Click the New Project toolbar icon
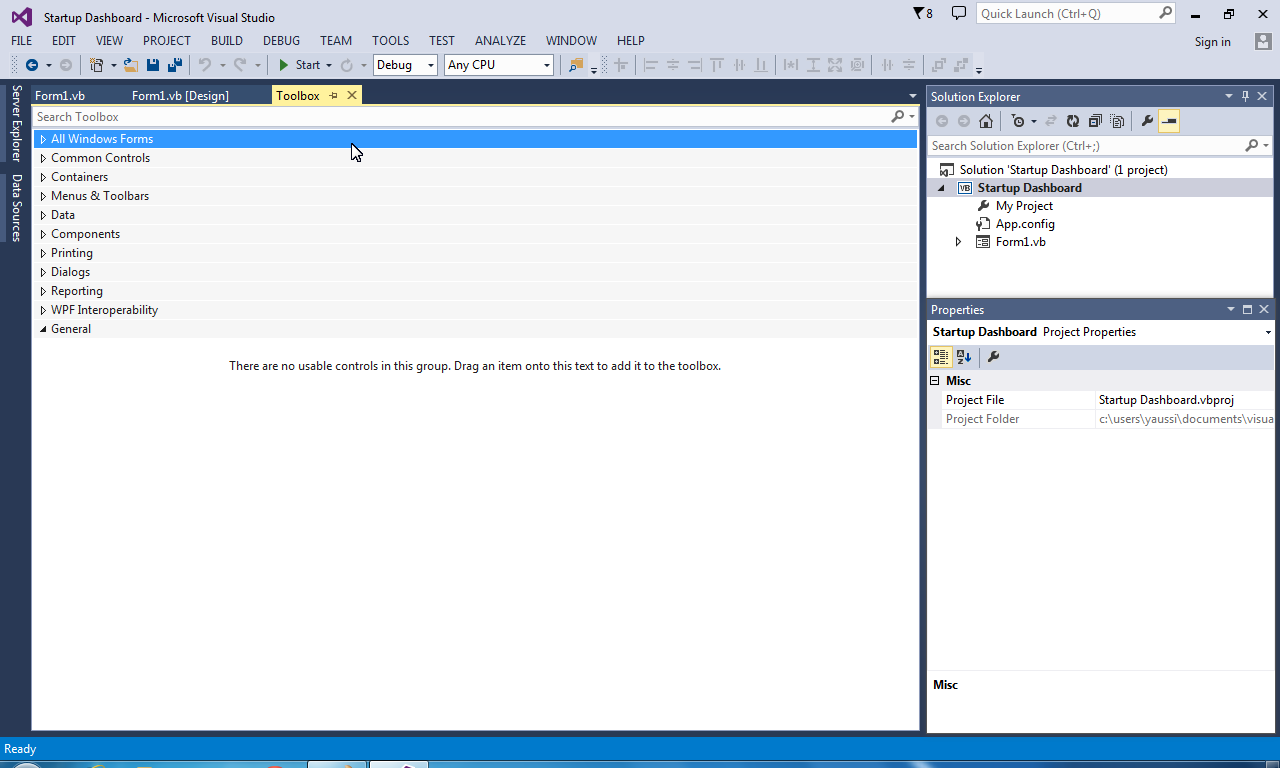The width and height of the screenshot is (1281, 768). click(96, 65)
